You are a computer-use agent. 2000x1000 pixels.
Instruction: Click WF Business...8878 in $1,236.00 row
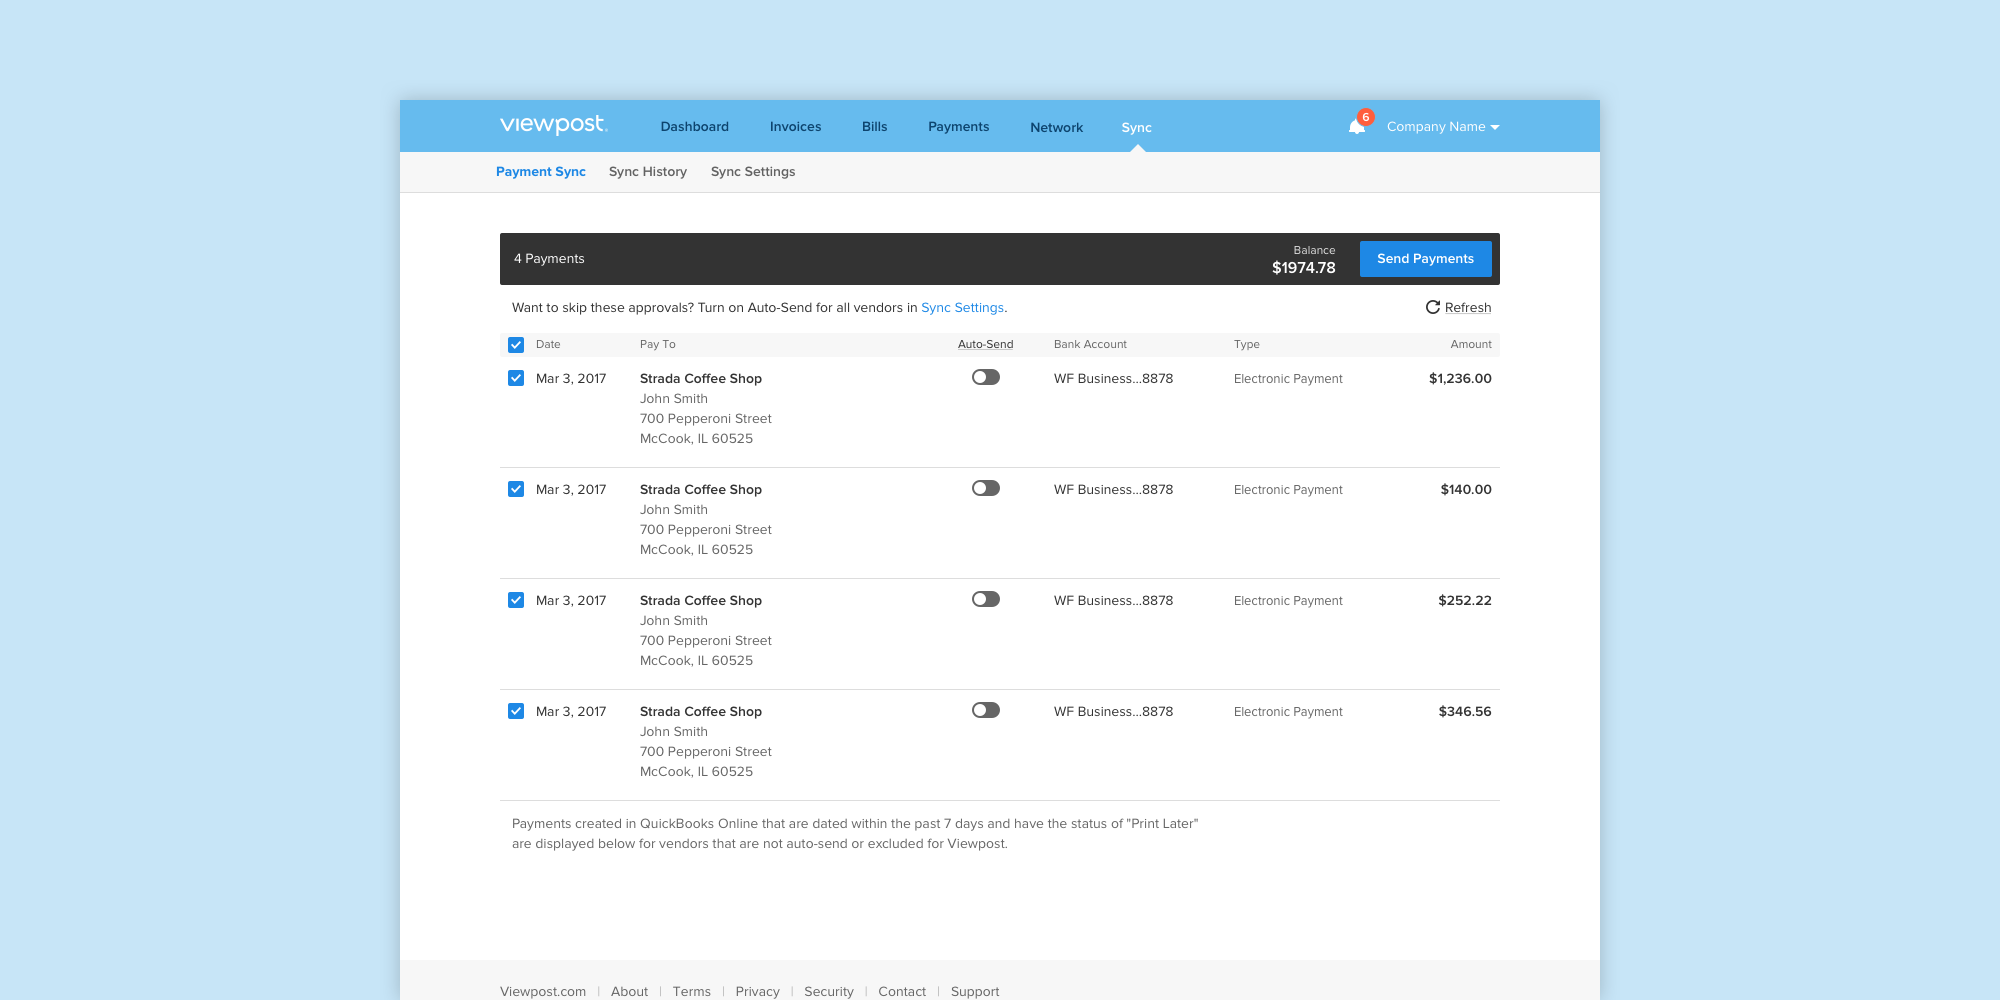[x=1113, y=379]
